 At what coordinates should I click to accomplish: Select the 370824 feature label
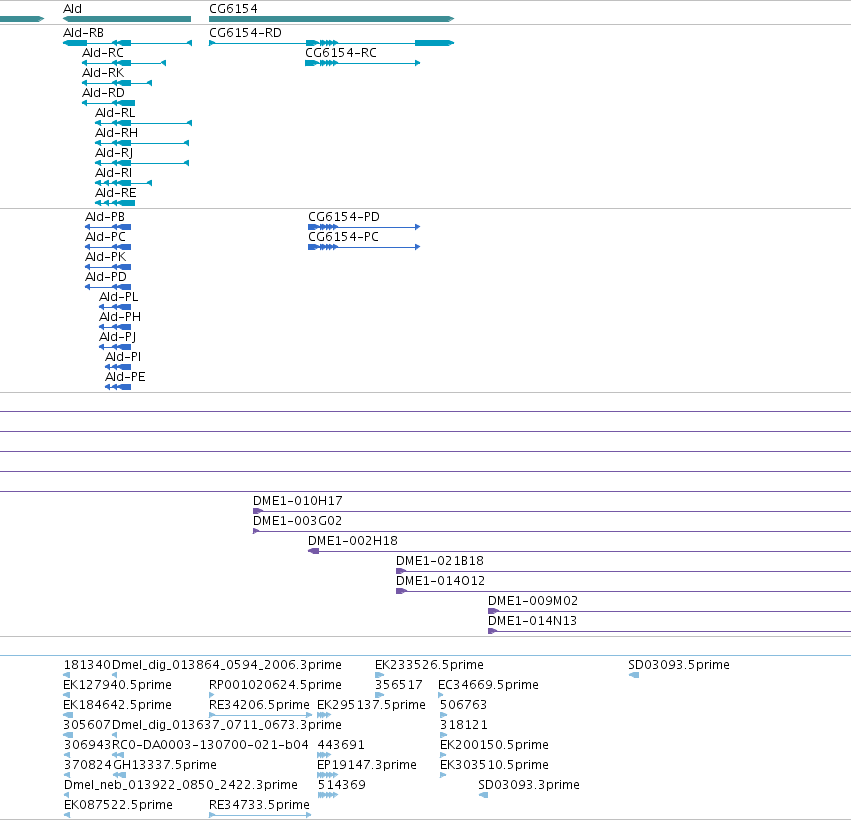87,765
